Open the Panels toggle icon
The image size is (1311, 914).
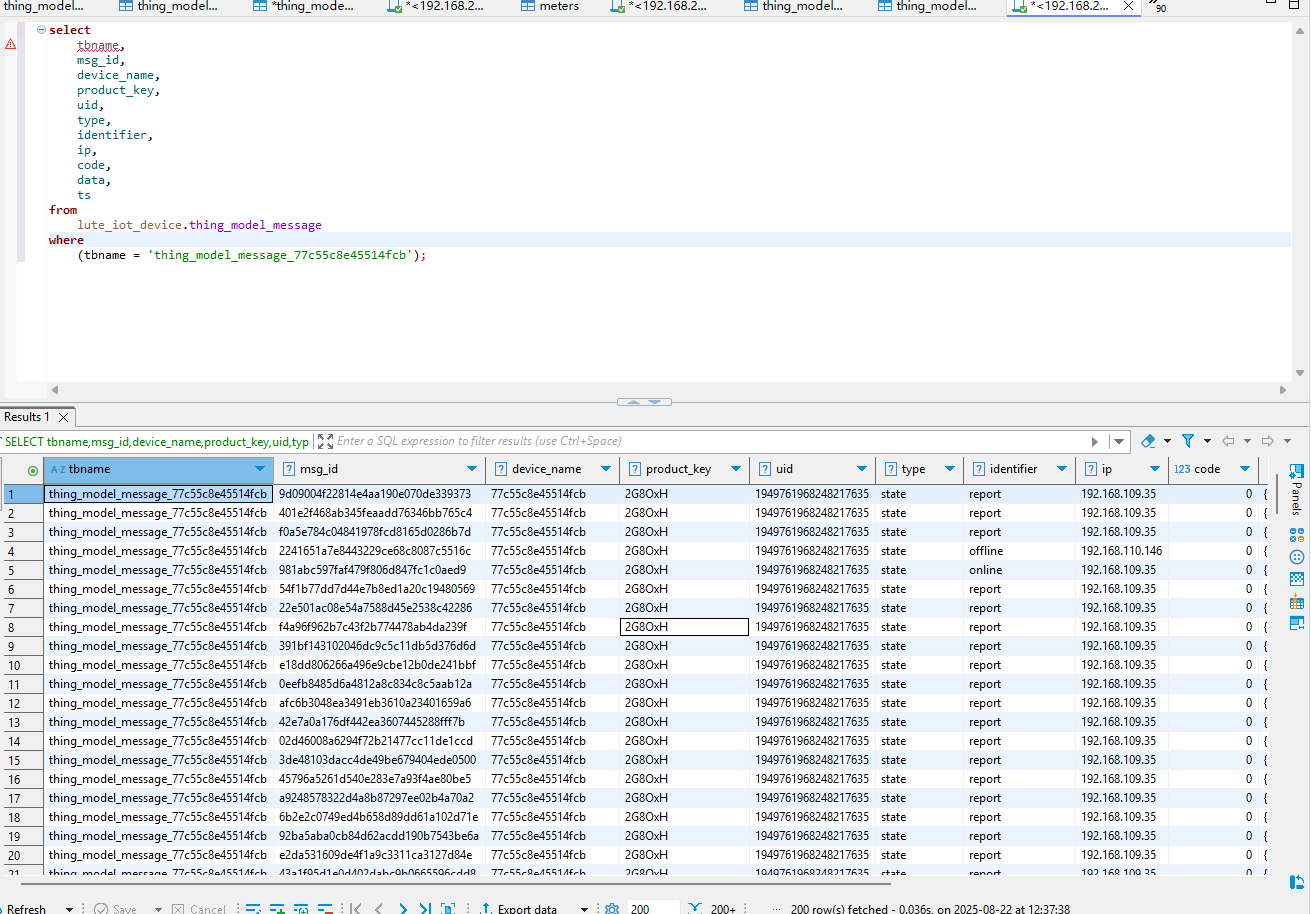pyautogui.click(x=1296, y=471)
